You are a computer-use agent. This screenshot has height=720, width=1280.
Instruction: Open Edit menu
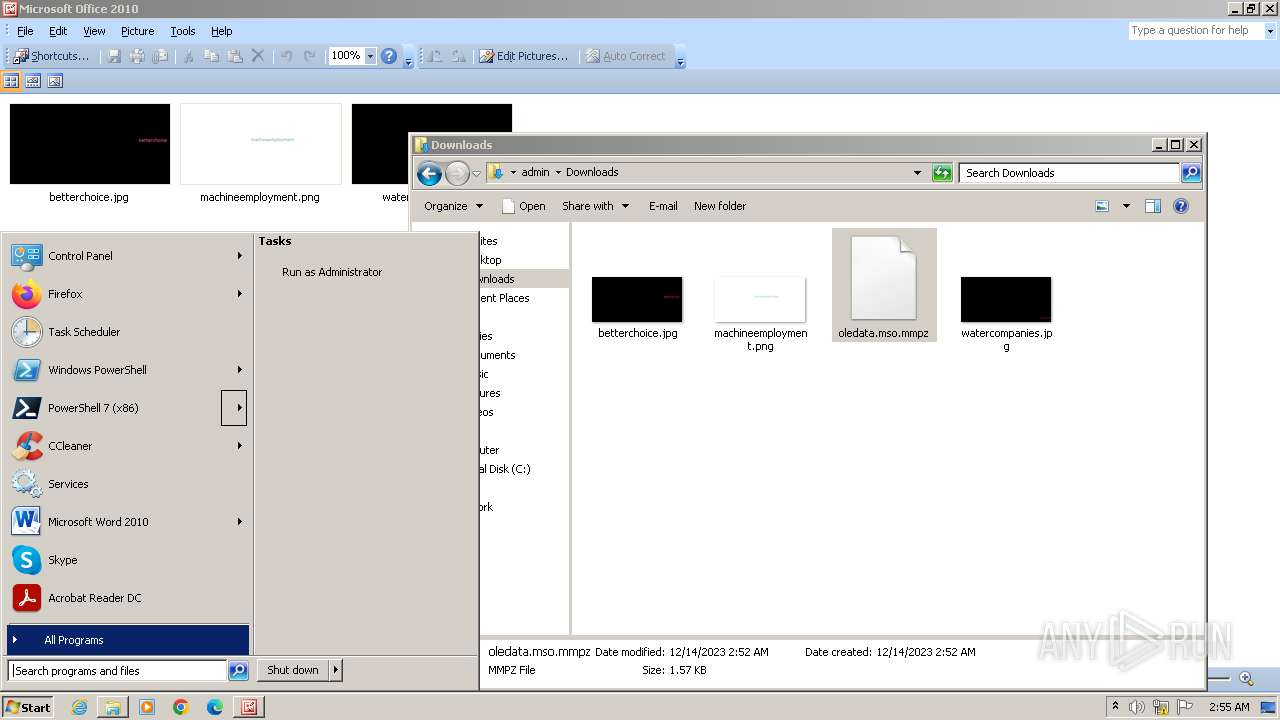[58, 31]
